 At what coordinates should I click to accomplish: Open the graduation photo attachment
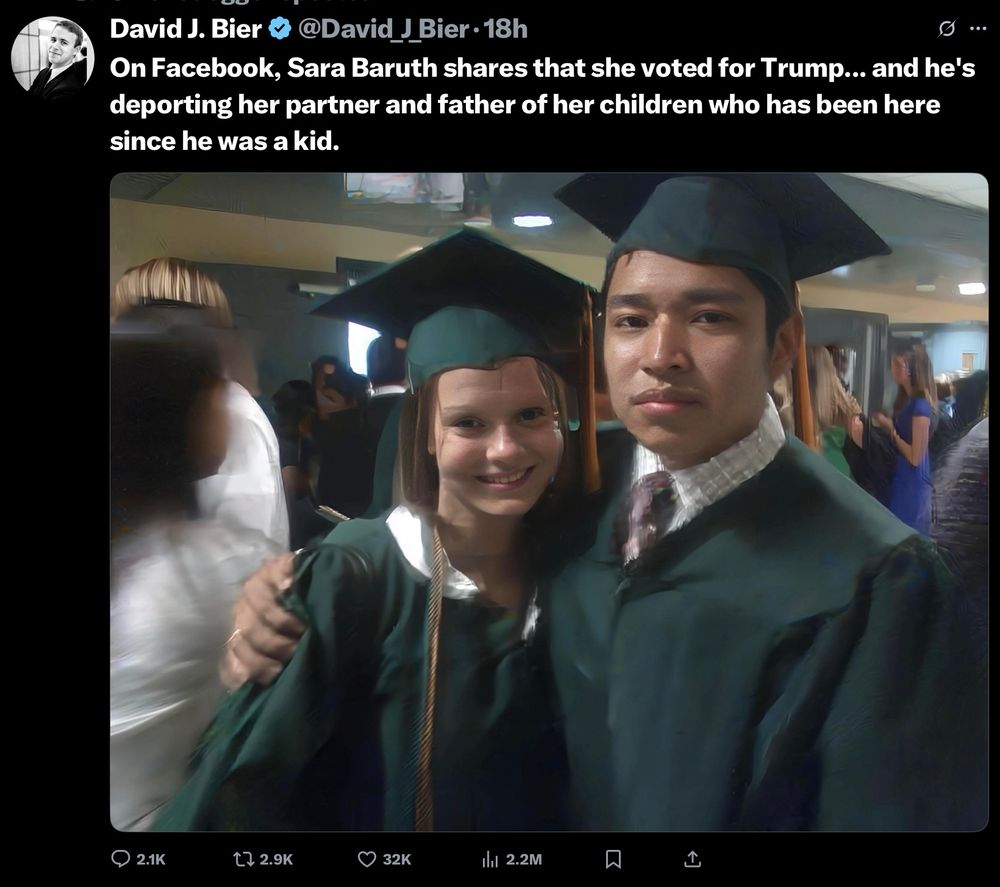point(549,502)
